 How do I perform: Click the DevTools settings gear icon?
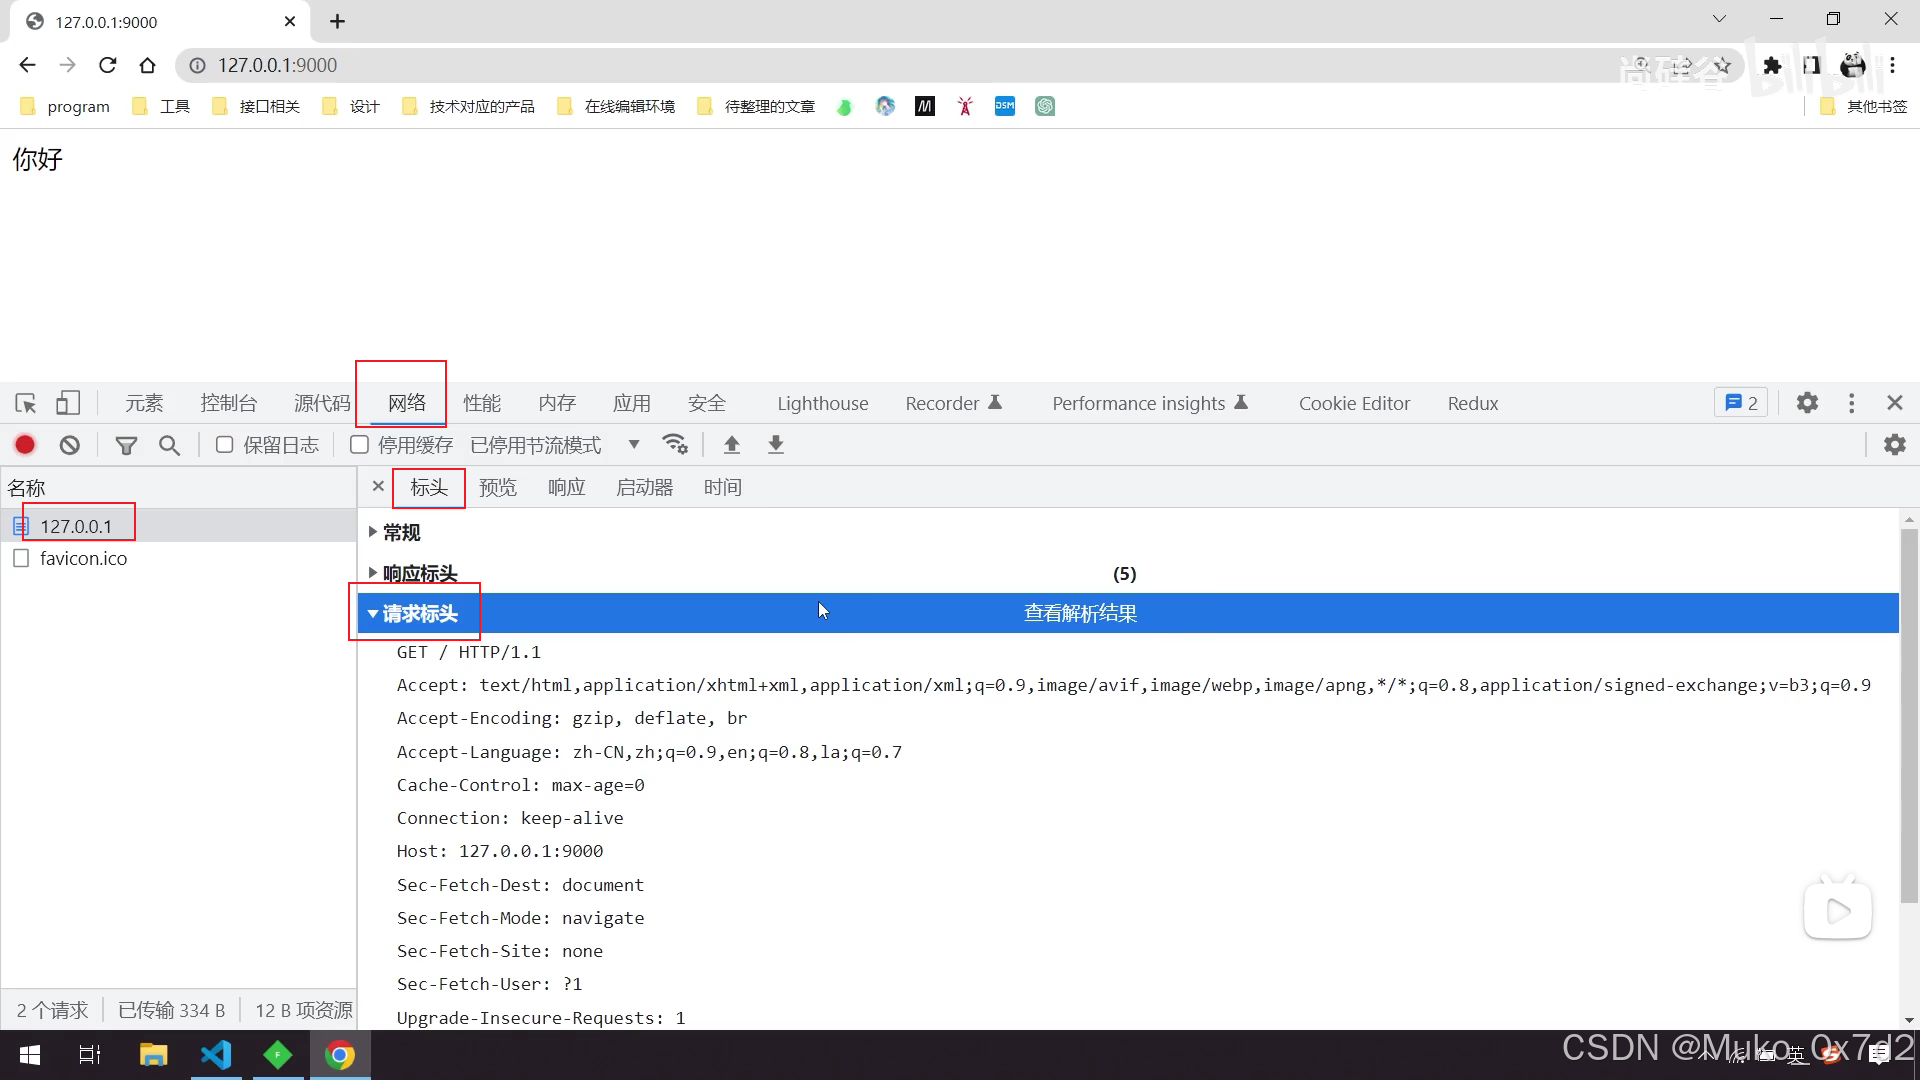click(1807, 402)
